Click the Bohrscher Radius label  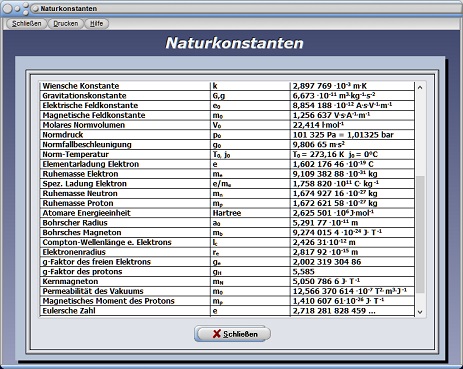coord(75,223)
